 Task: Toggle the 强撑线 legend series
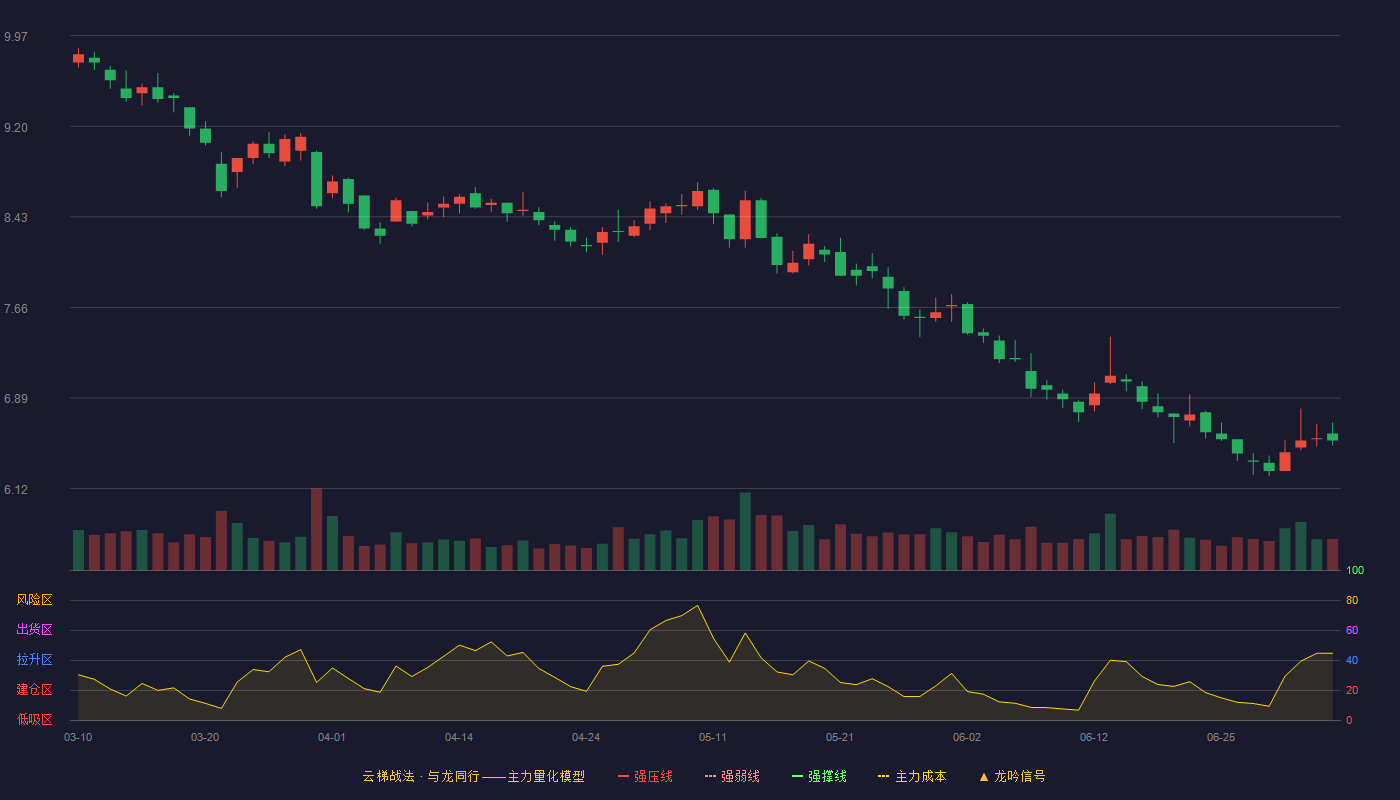pyautogui.click(x=819, y=776)
